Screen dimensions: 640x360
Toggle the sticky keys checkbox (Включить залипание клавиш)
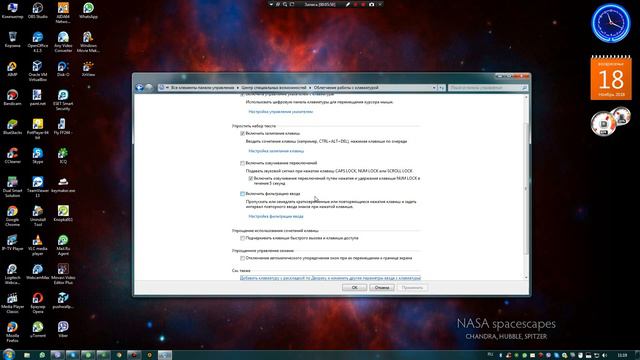click(x=242, y=133)
